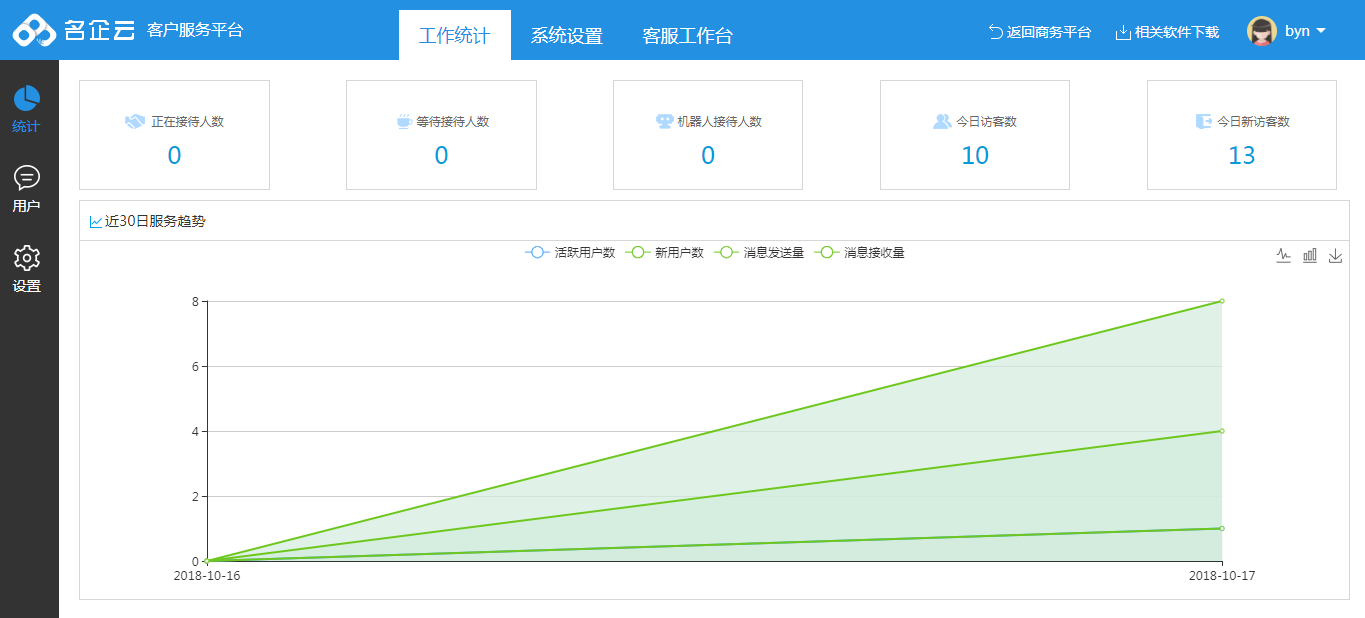Screen dimensions: 1365x618
Task: Switch to 系统设置 tab
Action: coord(566,36)
